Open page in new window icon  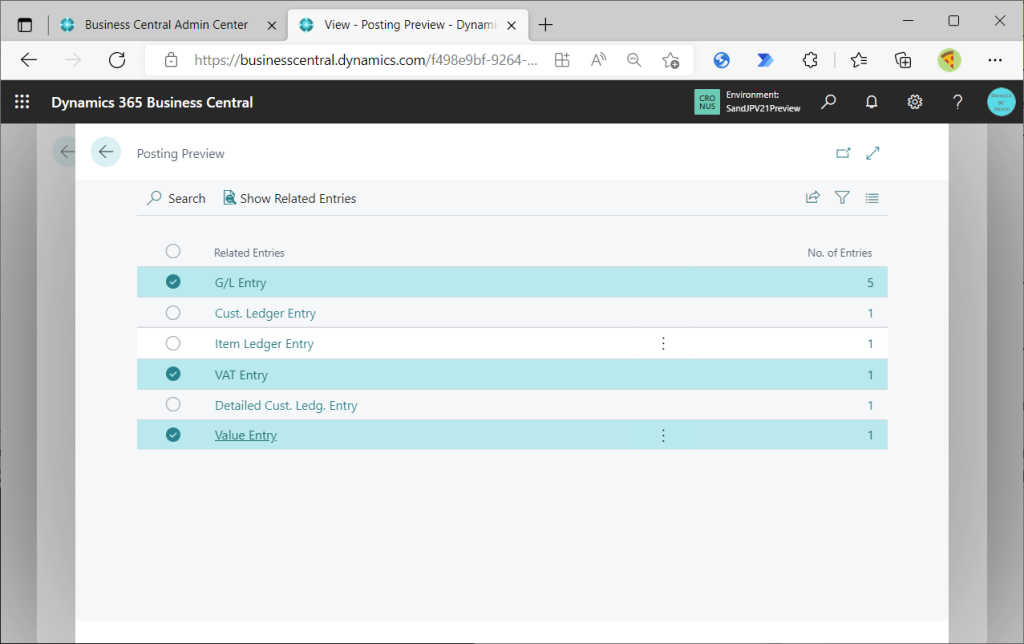(843, 153)
